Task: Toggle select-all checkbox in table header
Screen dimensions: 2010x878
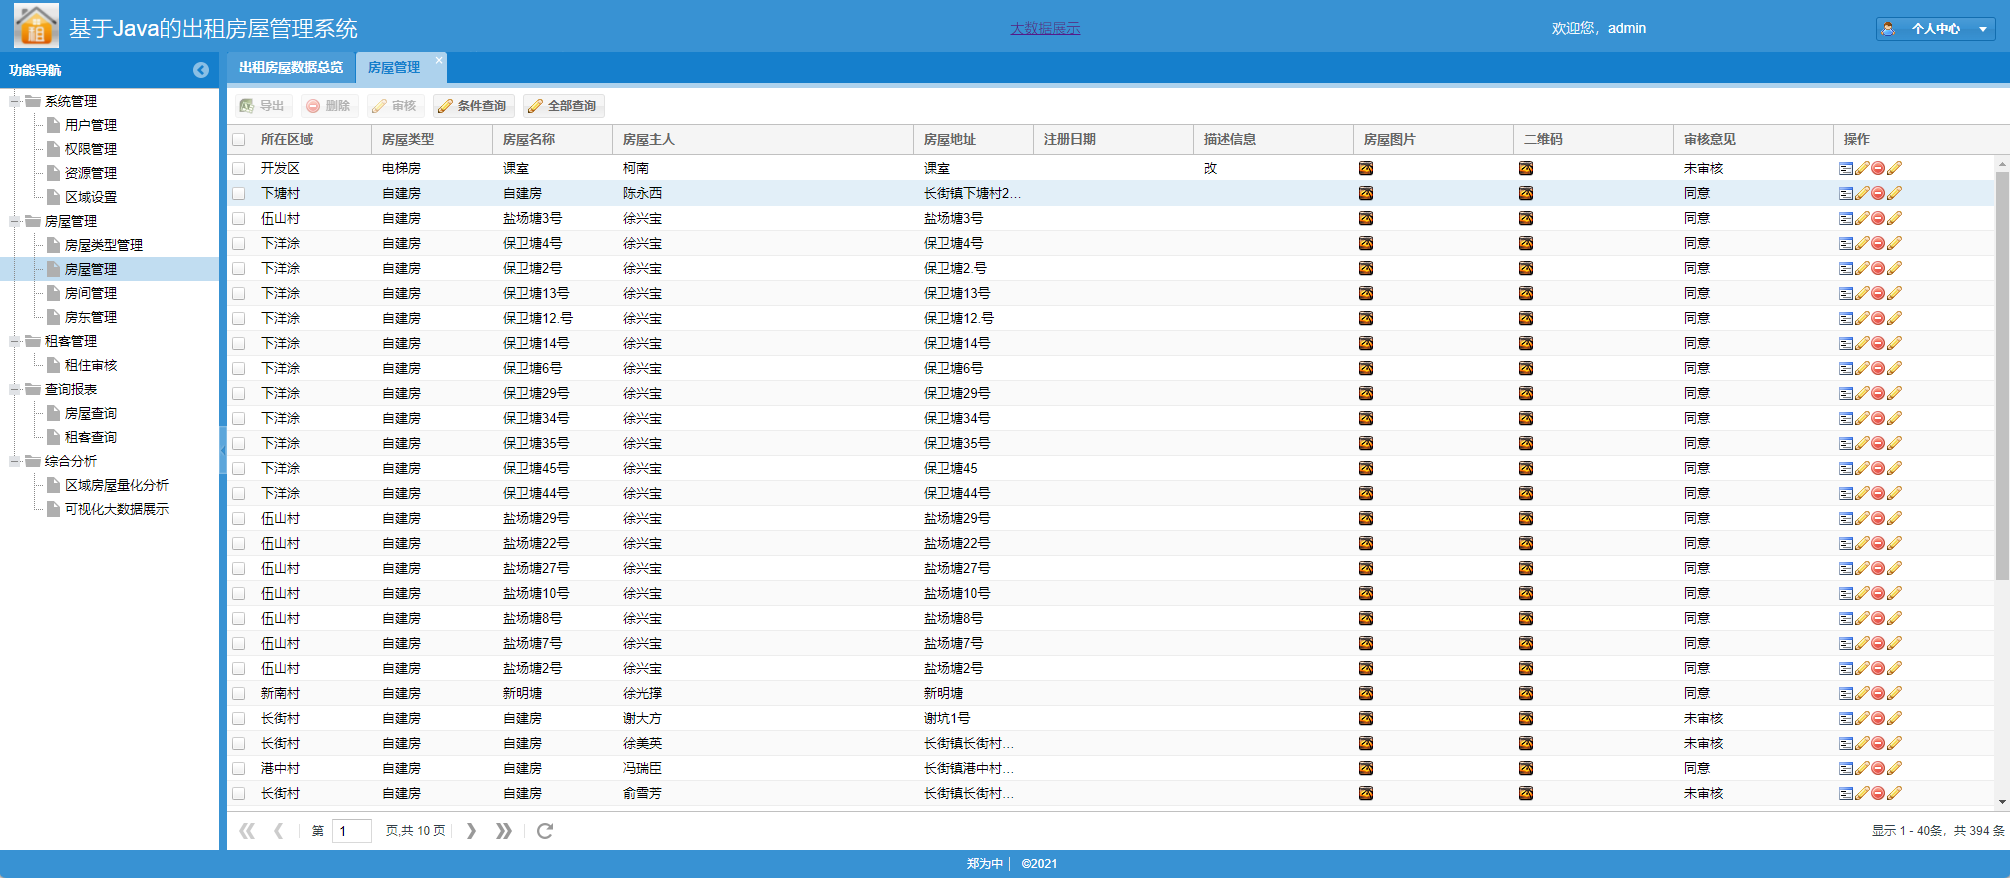Action: coord(238,140)
